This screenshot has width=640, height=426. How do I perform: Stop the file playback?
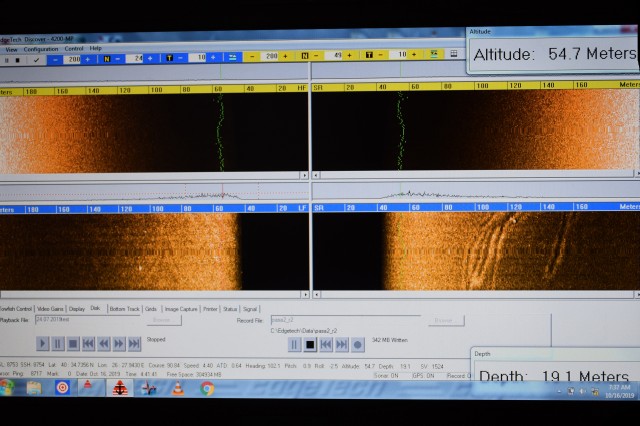[x=72, y=344]
